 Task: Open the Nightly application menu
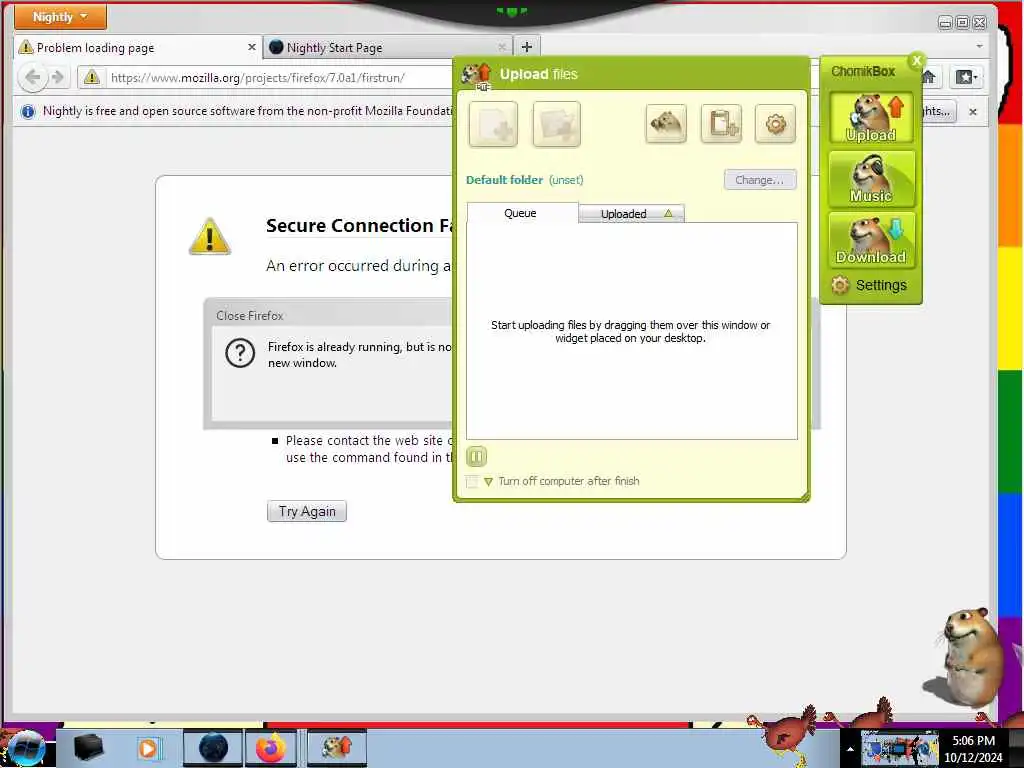click(60, 16)
